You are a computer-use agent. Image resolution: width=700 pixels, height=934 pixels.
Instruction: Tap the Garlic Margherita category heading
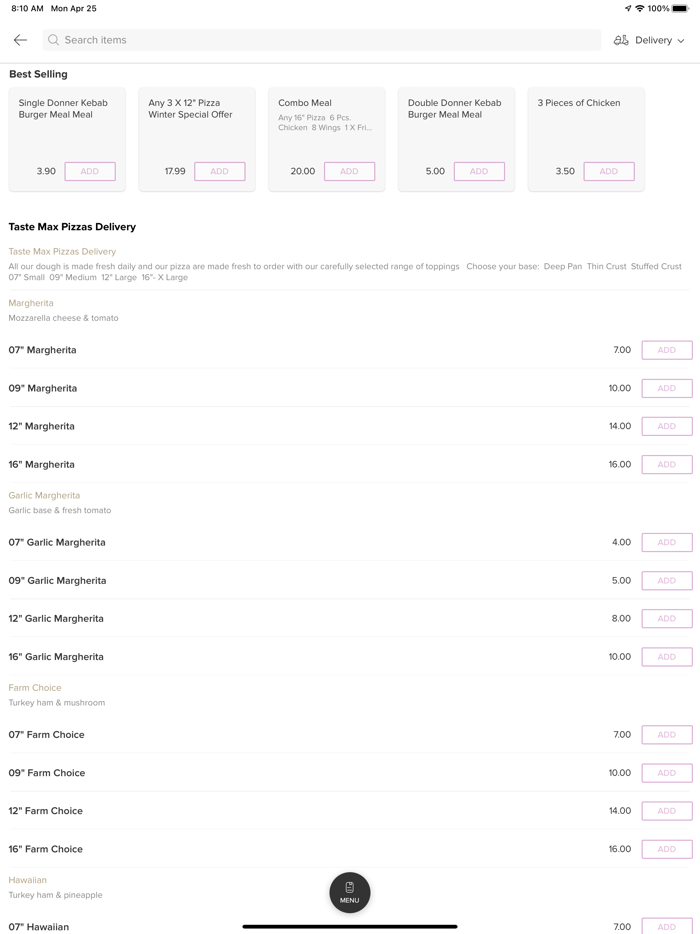click(x=44, y=495)
